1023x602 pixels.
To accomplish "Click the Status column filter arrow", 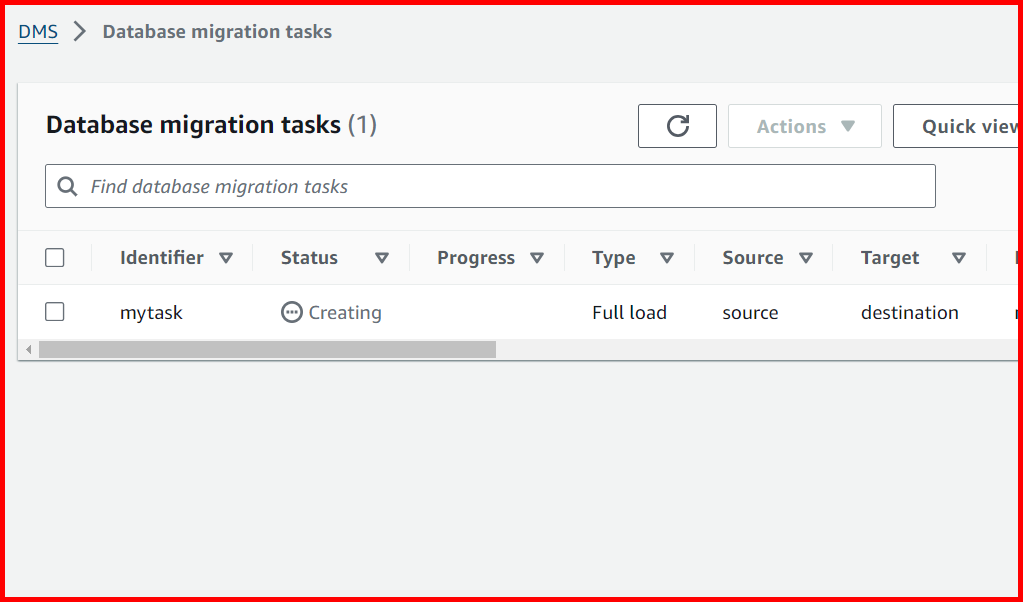I will (383, 257).
